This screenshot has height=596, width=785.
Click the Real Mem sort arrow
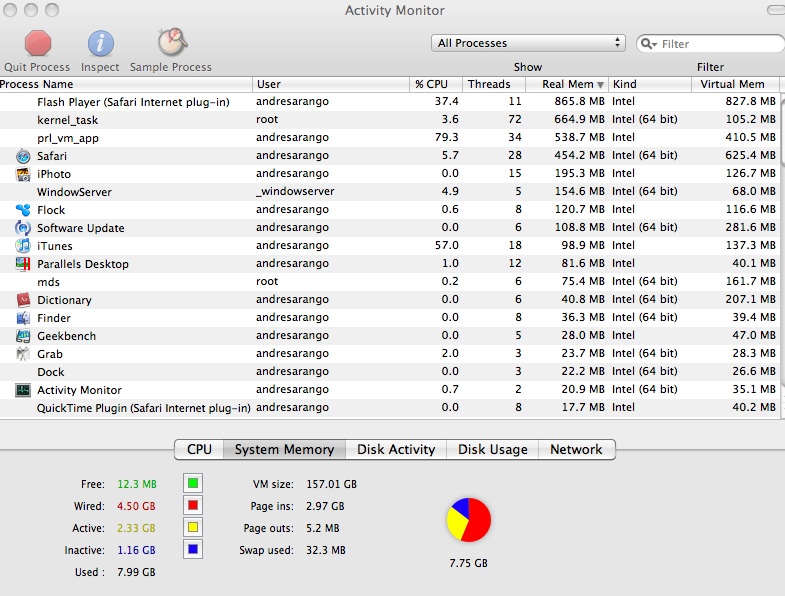click(x=600, y=85)
